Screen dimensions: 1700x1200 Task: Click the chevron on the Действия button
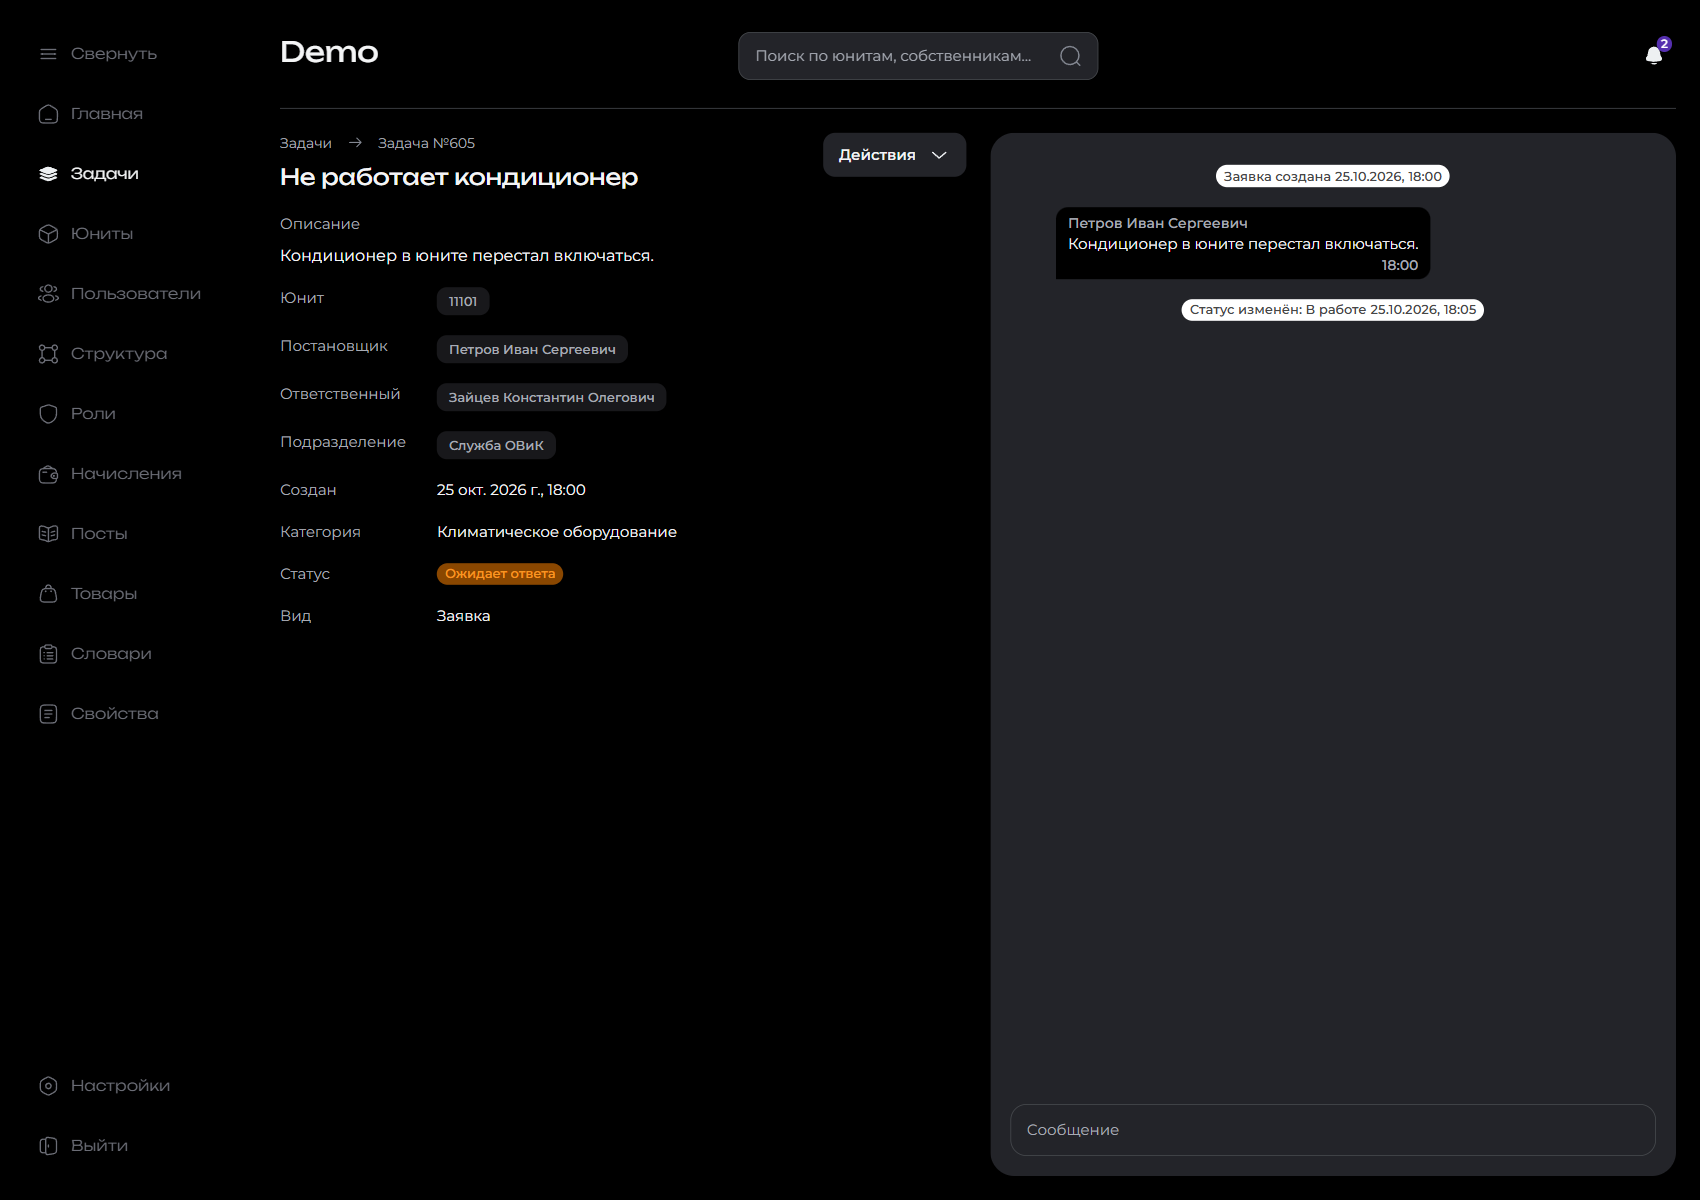[939, 155]
